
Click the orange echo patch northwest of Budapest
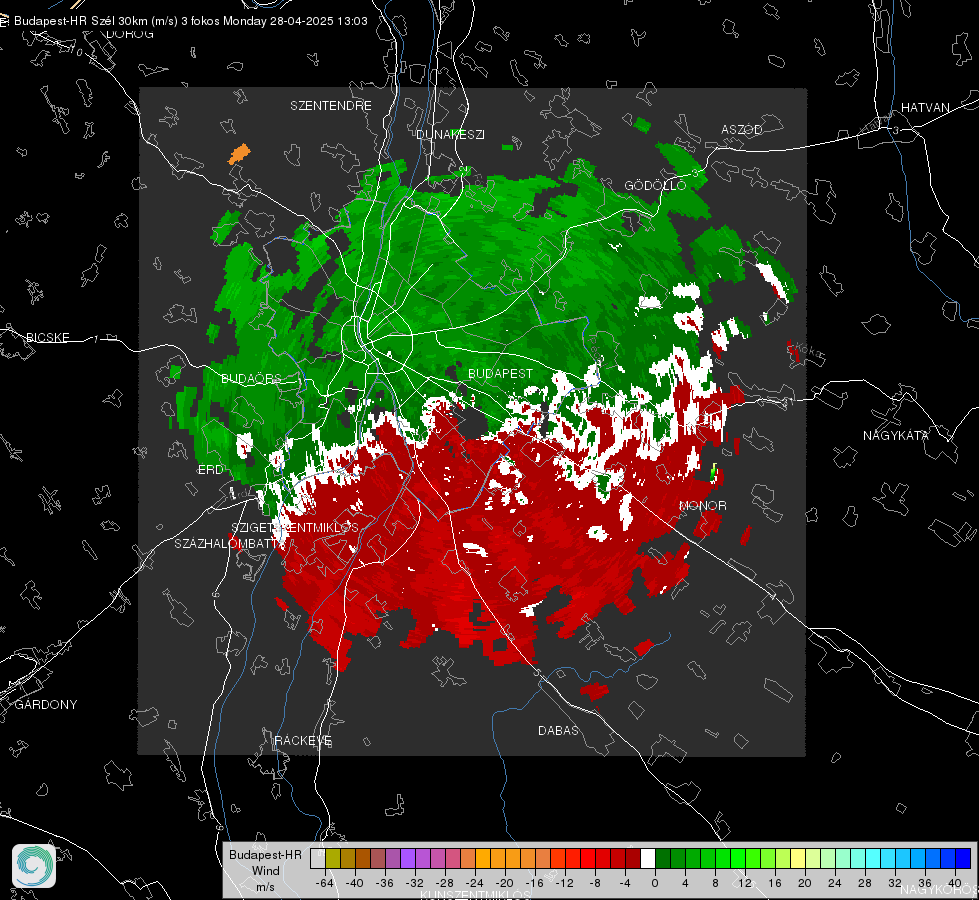(x=239, y=154)
